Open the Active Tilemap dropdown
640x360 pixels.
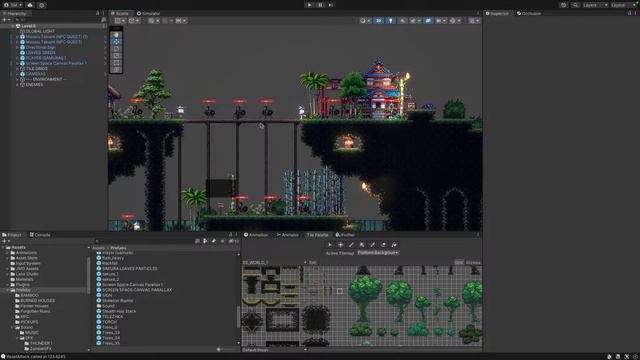coord(378,253)
